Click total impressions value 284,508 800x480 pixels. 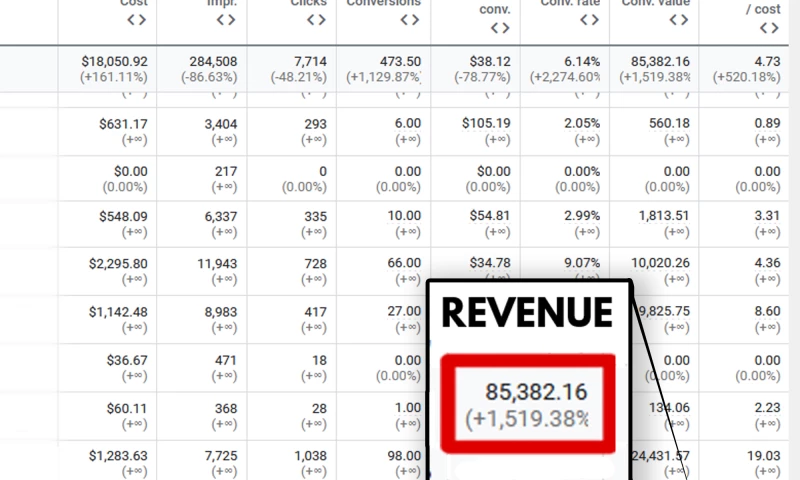[213, 61]
